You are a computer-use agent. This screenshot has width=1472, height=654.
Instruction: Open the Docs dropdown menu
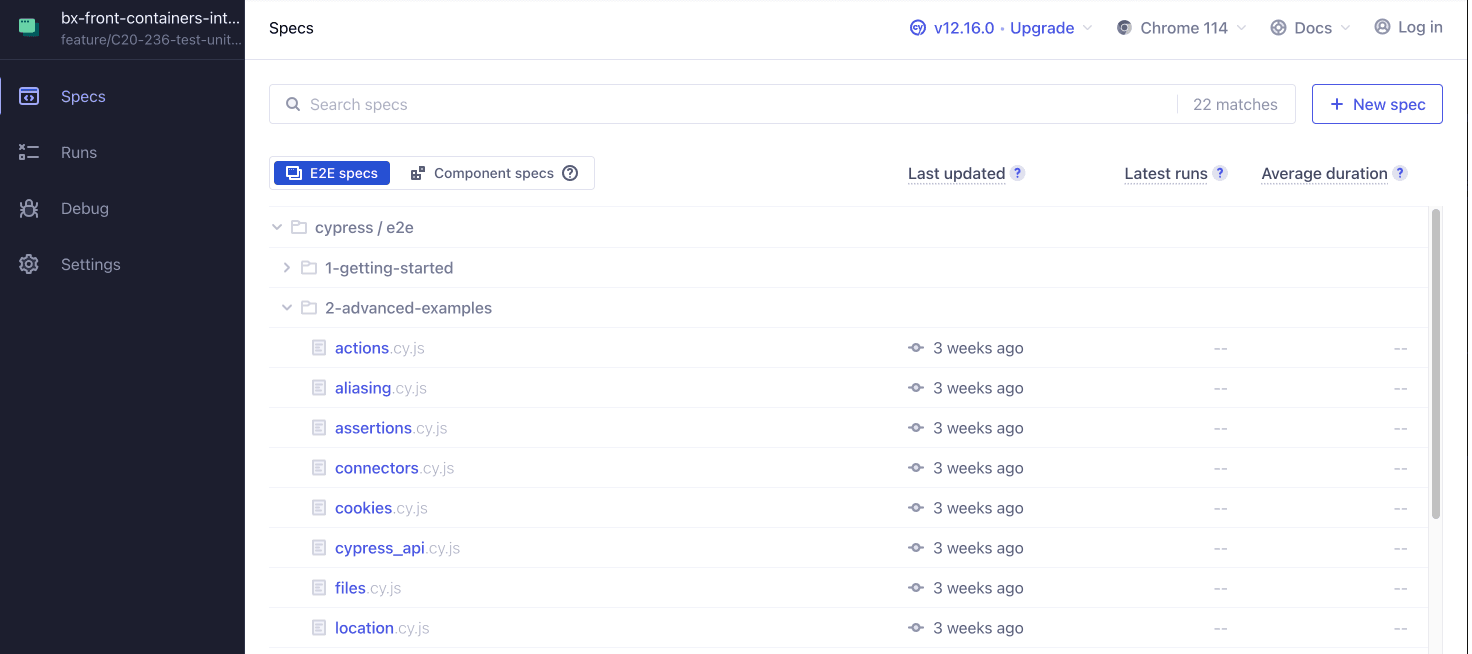click(1311, 28)
